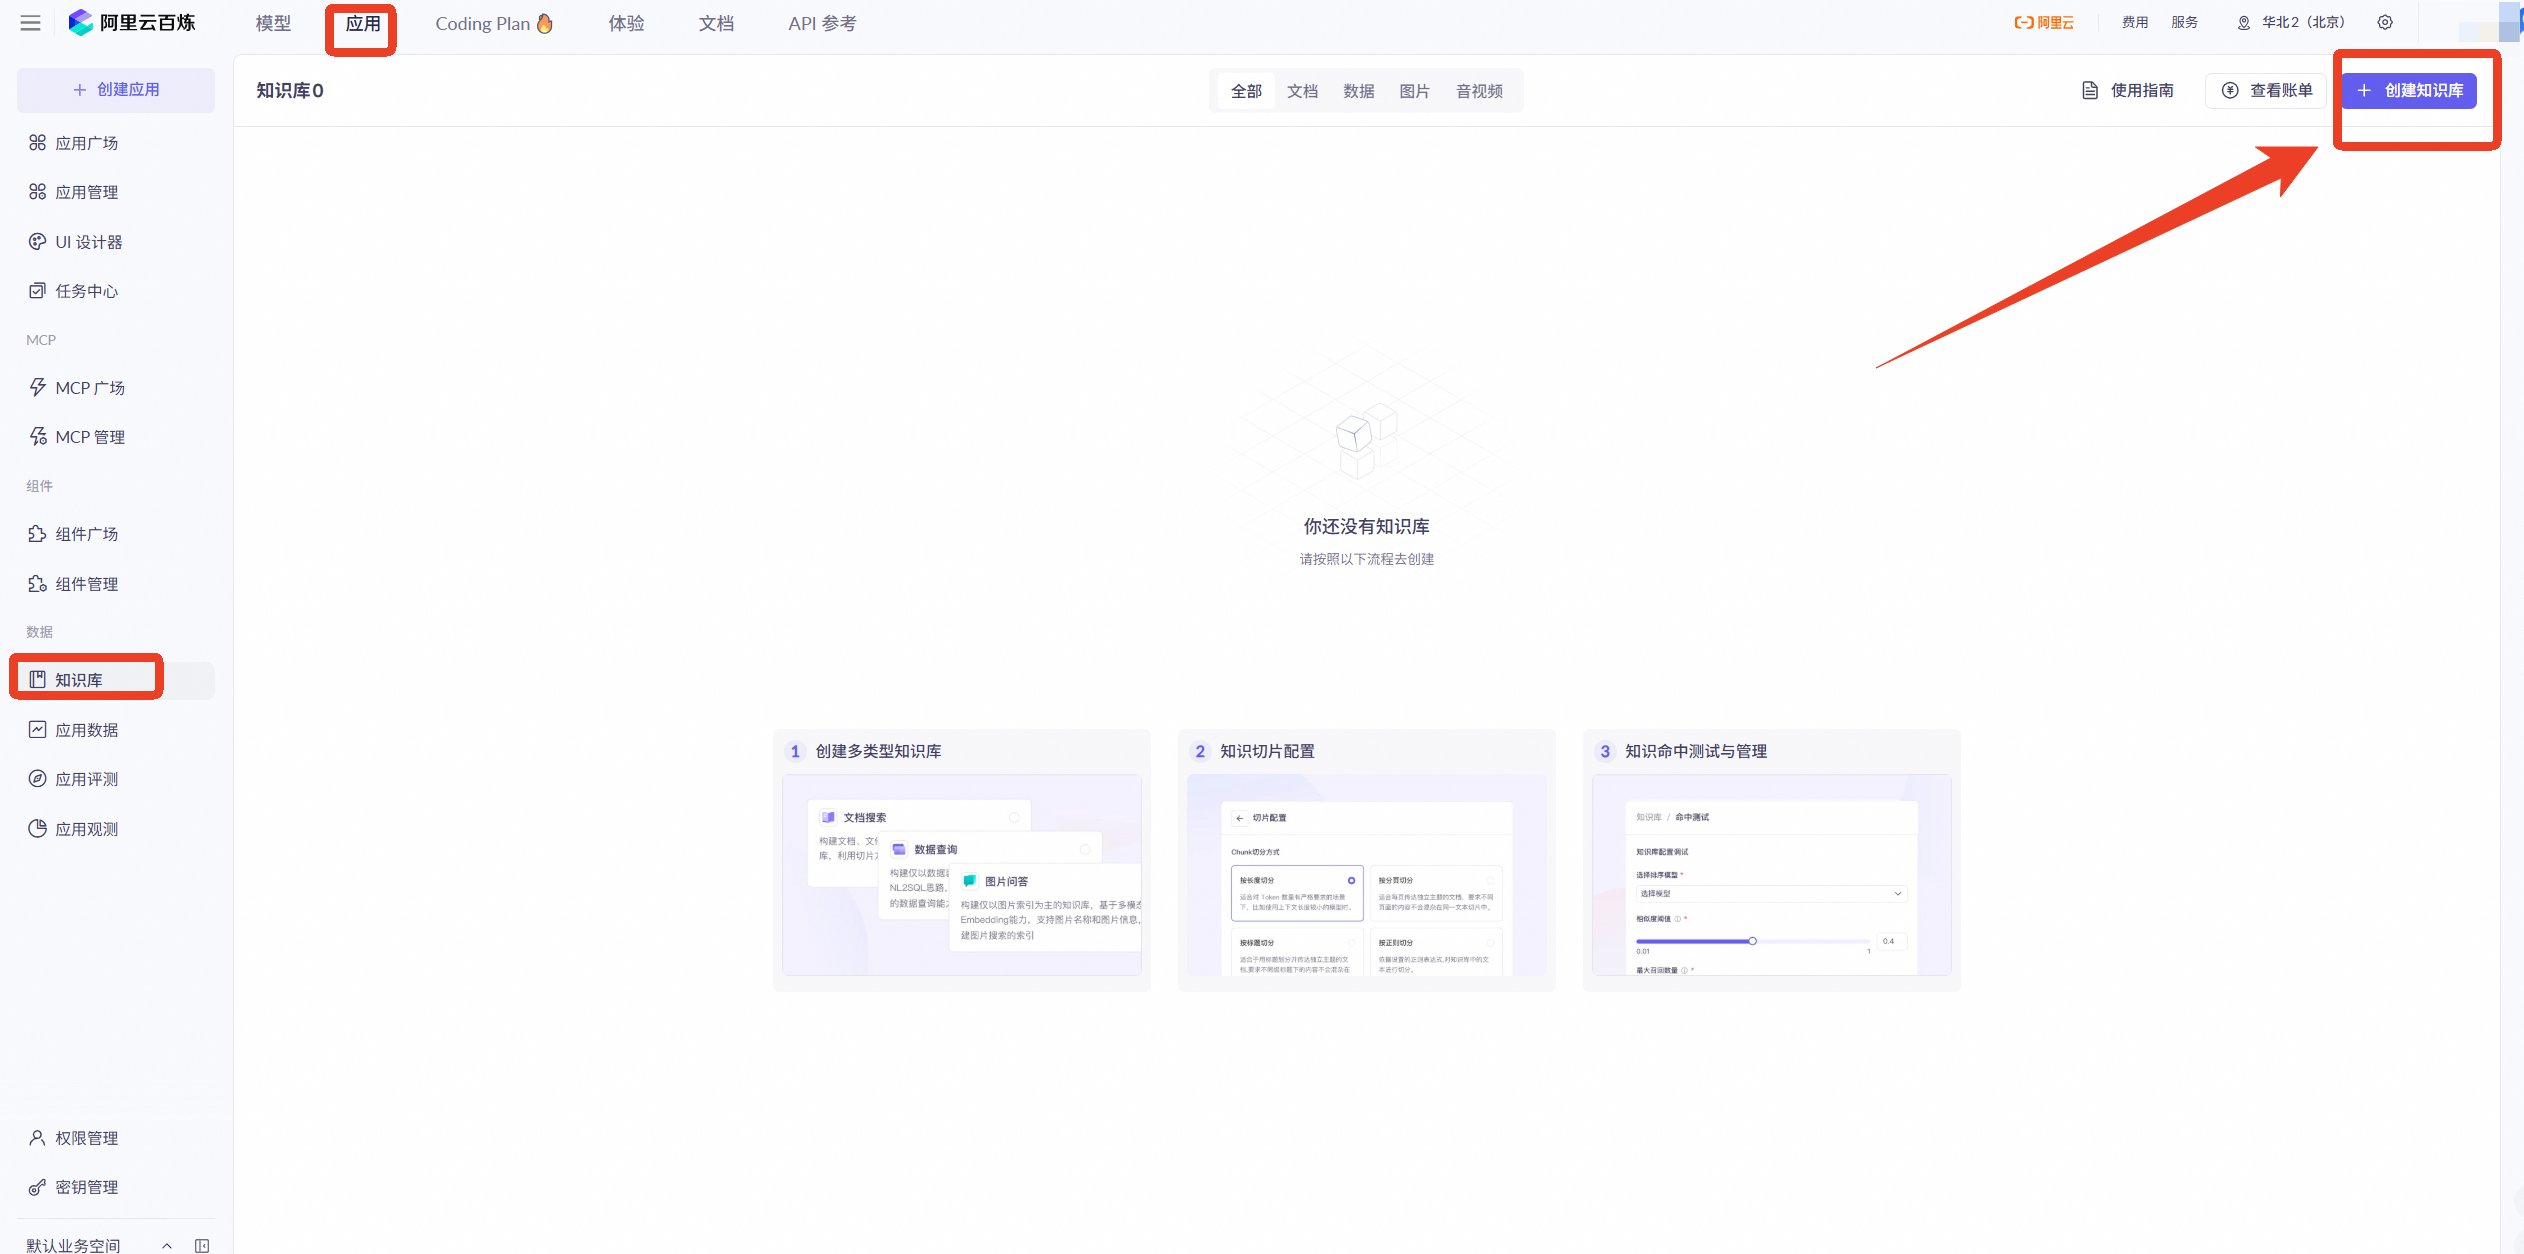Image resolution: width=2524 pixels, height=1254 pixels.
Task: Select 文档 filter in knowledge base
Action: point(1302,91)
